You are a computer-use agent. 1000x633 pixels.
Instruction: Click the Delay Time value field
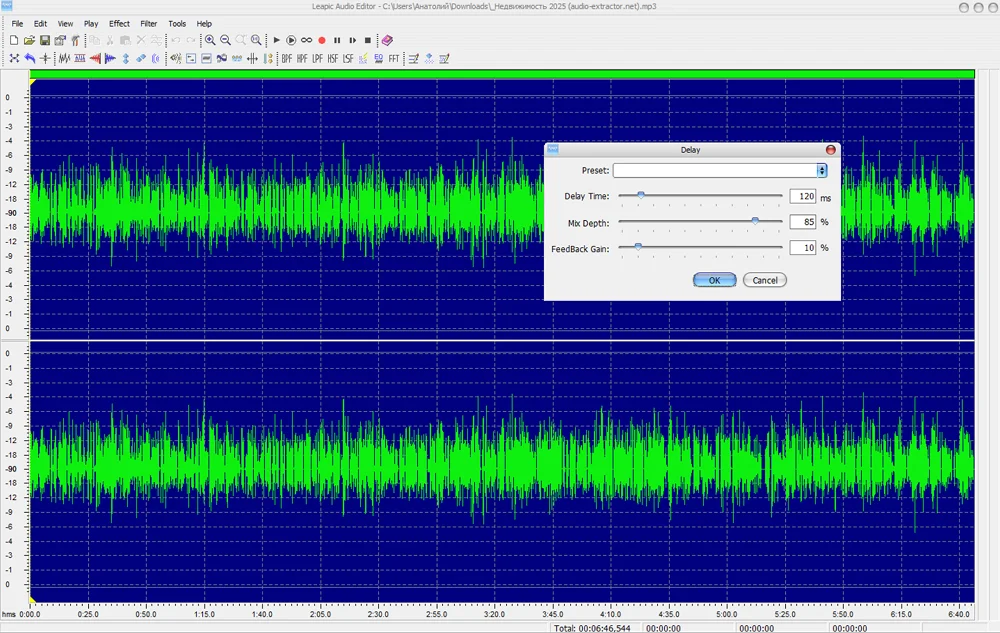pyautogui.click(x=802, y=197)
